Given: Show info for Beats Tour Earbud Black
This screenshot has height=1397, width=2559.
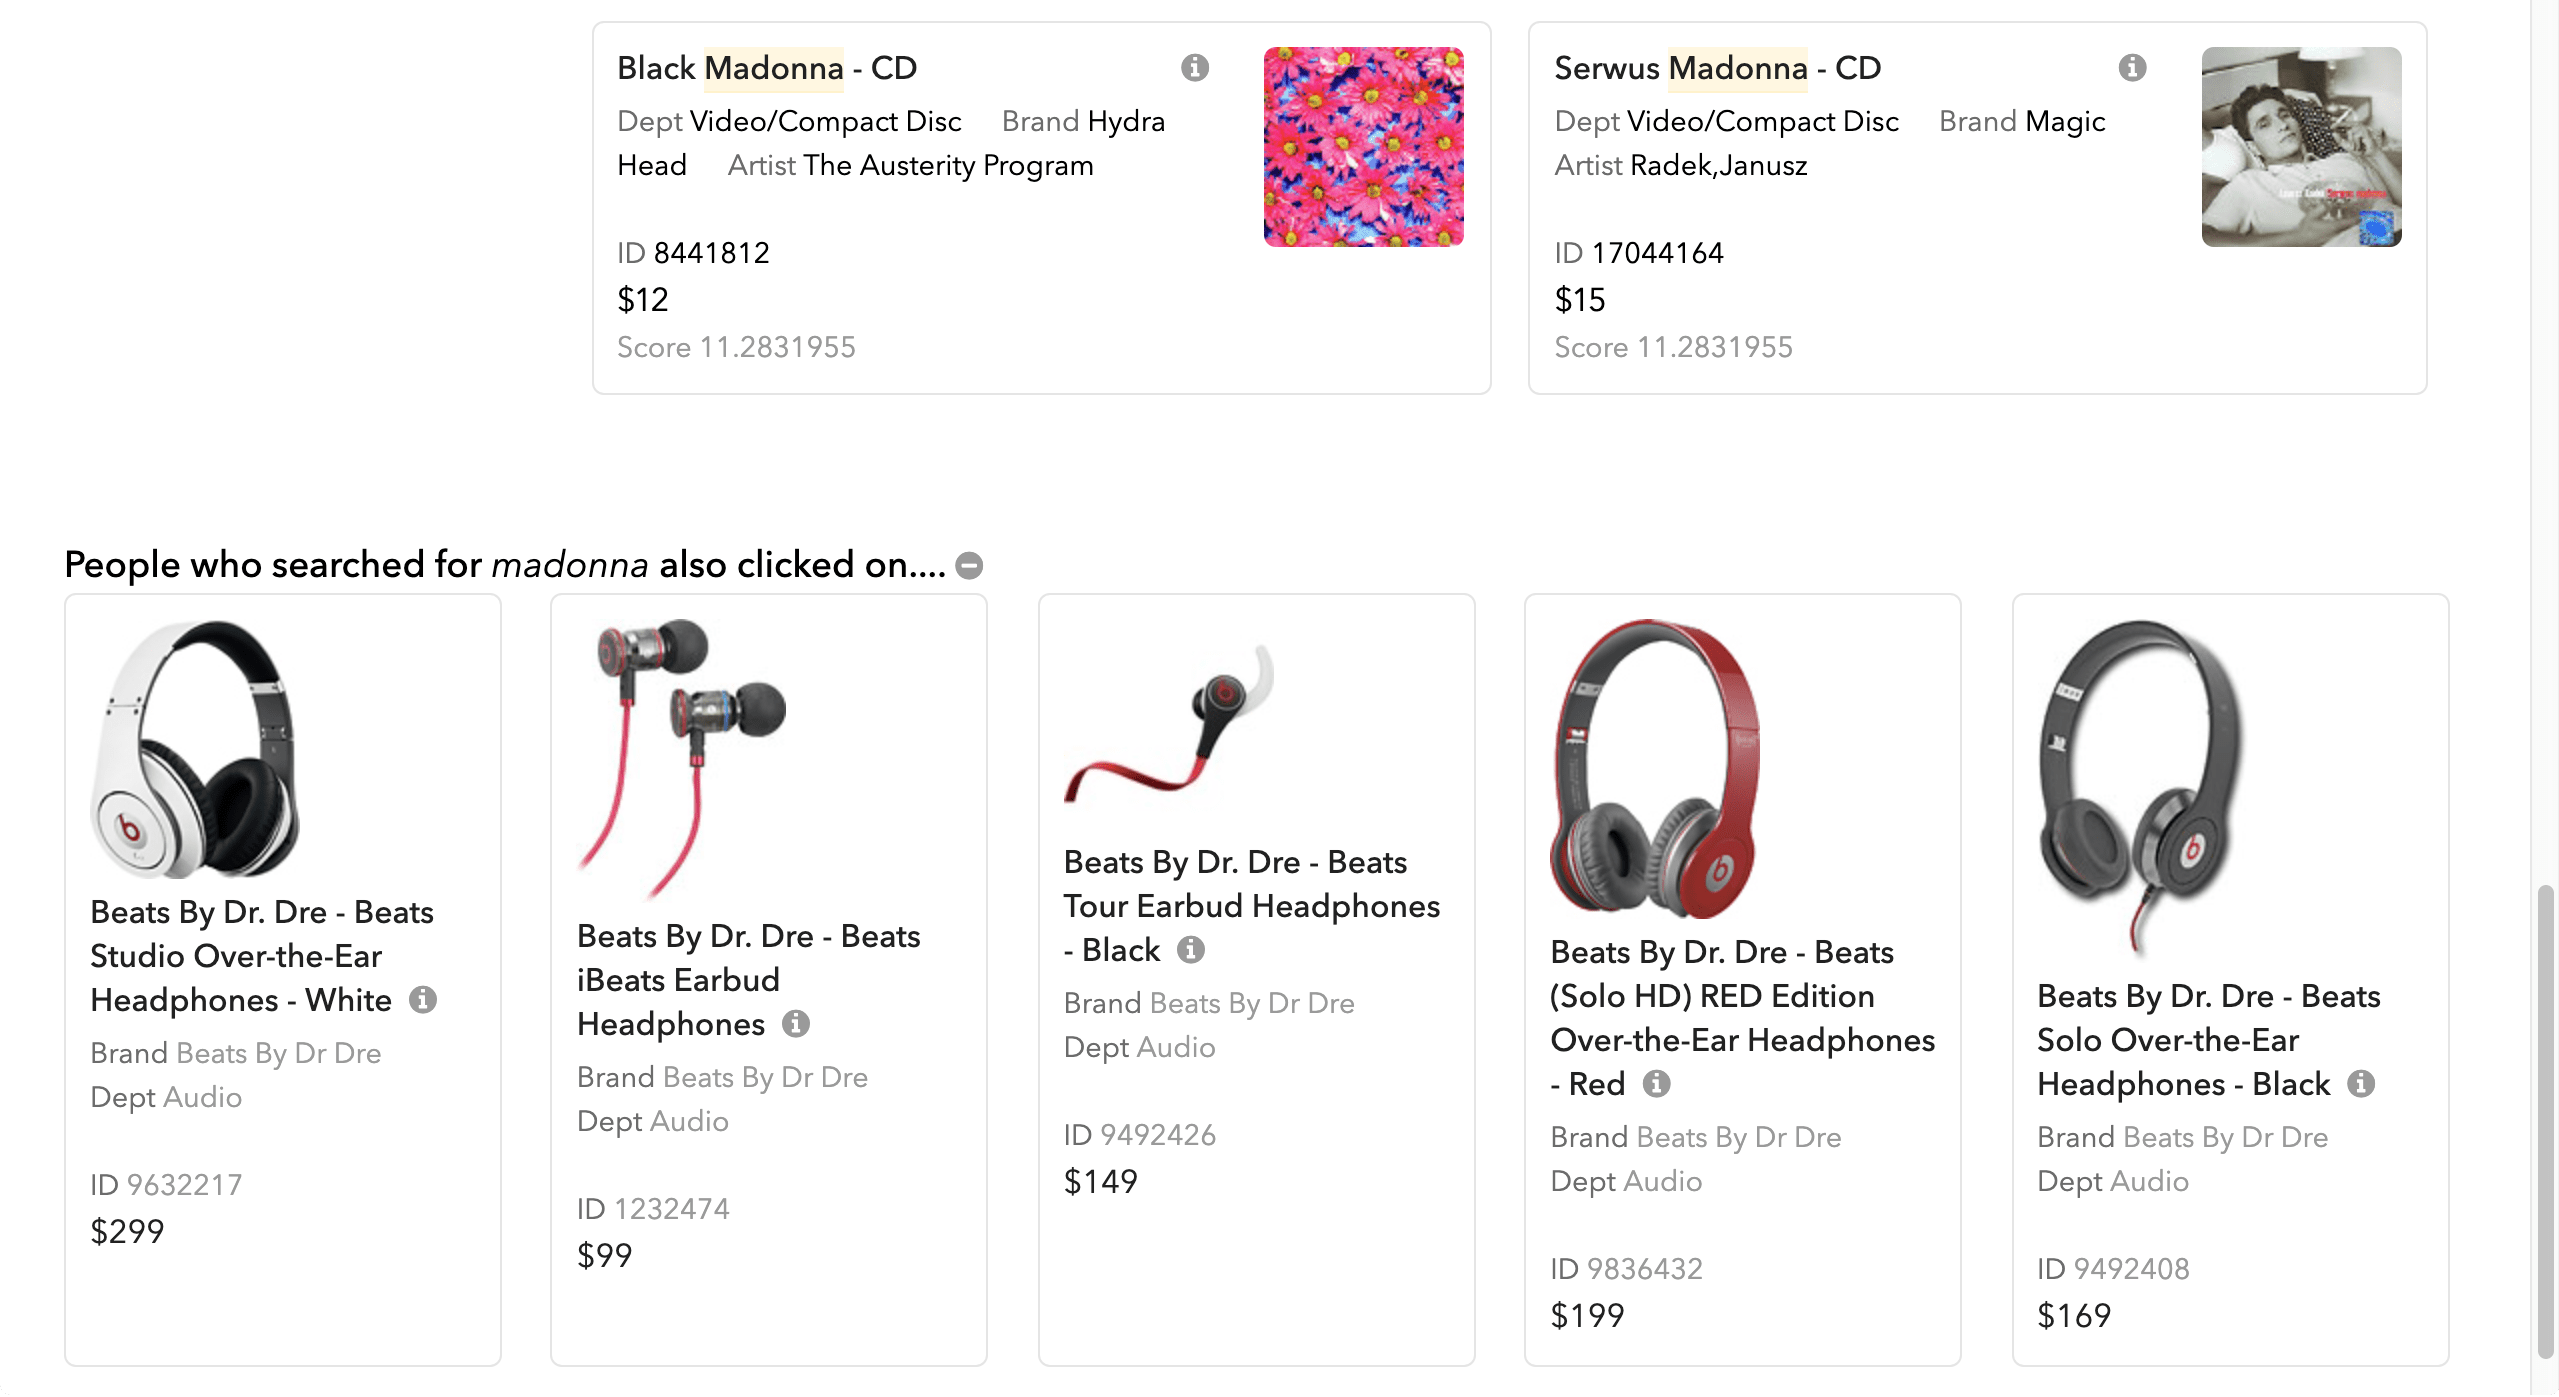Looking at the screenshot, I should tap(1190, 949).
